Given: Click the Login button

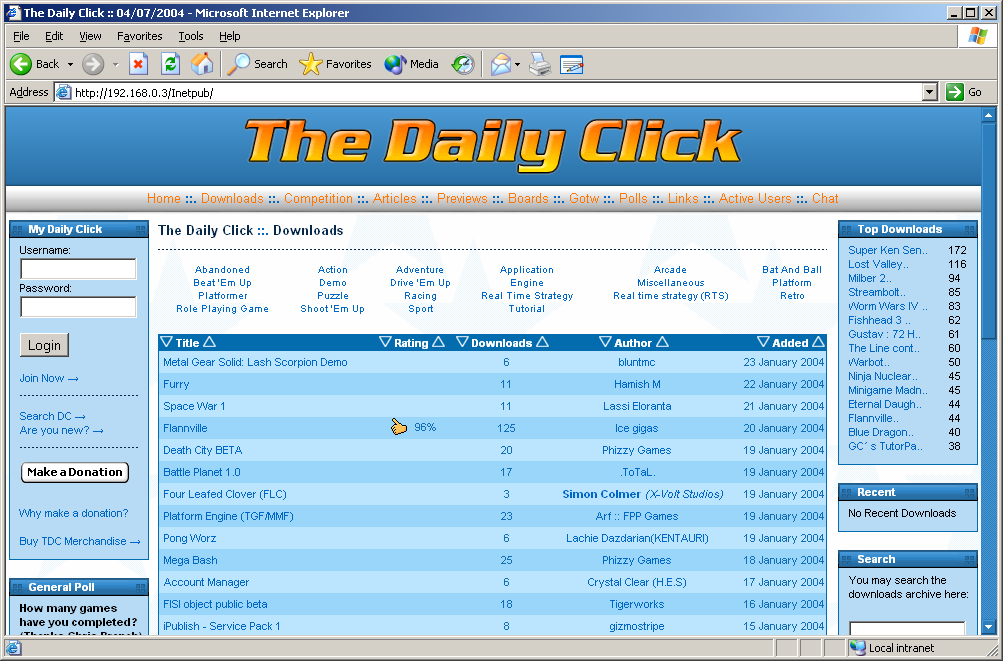Looking at the screenshot, I should click(44, 346).
